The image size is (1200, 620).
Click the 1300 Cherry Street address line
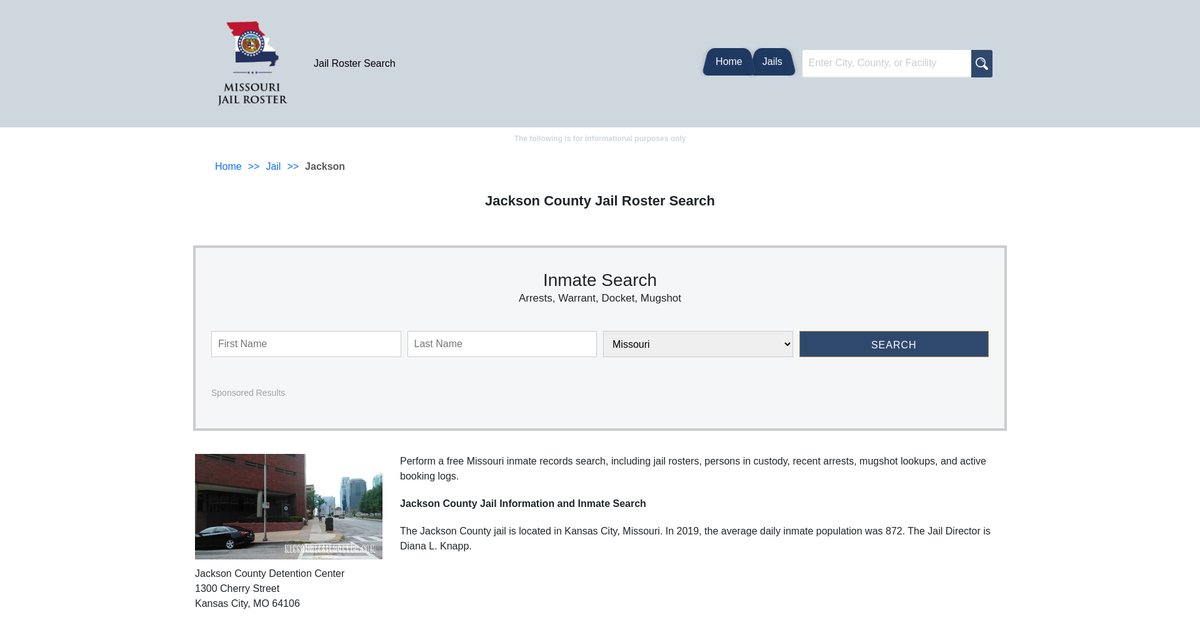[237, 589]
